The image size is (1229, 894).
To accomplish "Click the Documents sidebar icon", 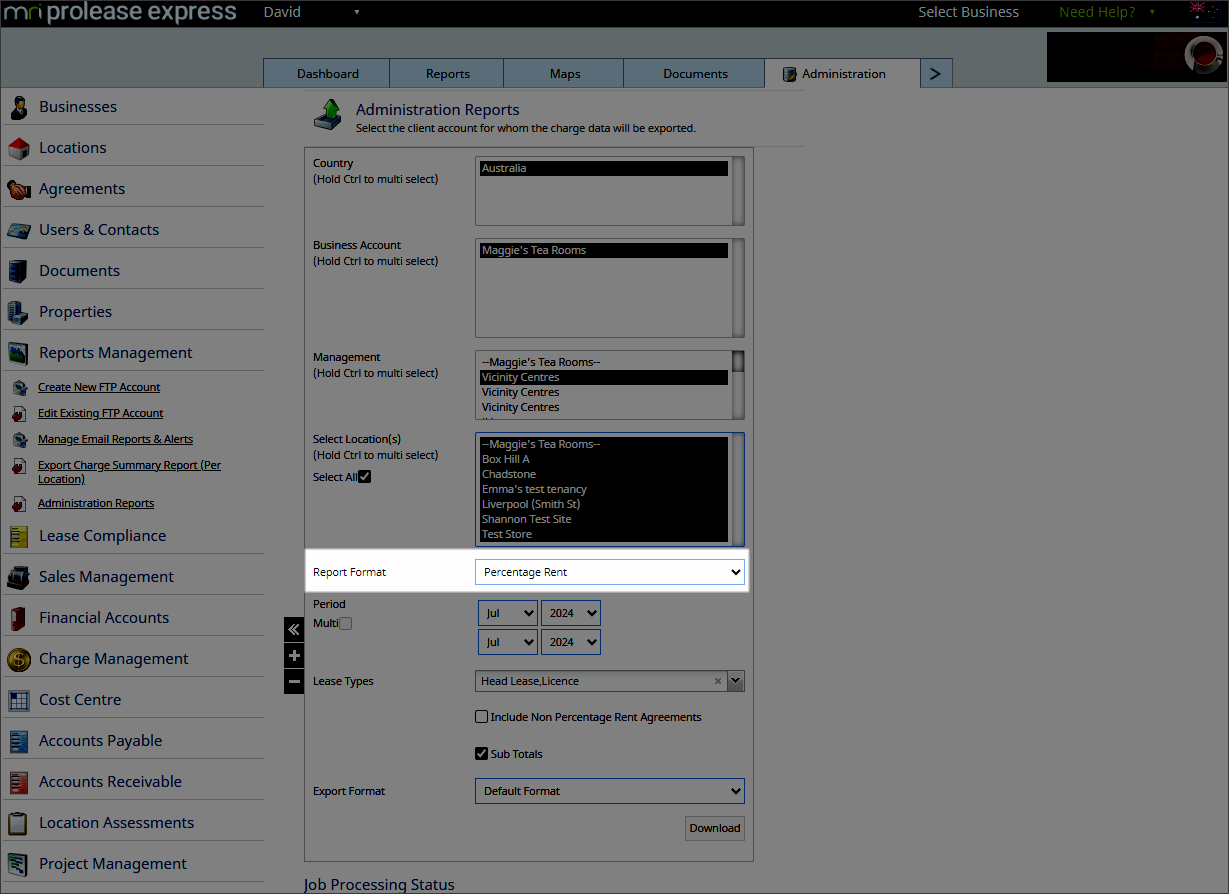I will coord(18,271).
